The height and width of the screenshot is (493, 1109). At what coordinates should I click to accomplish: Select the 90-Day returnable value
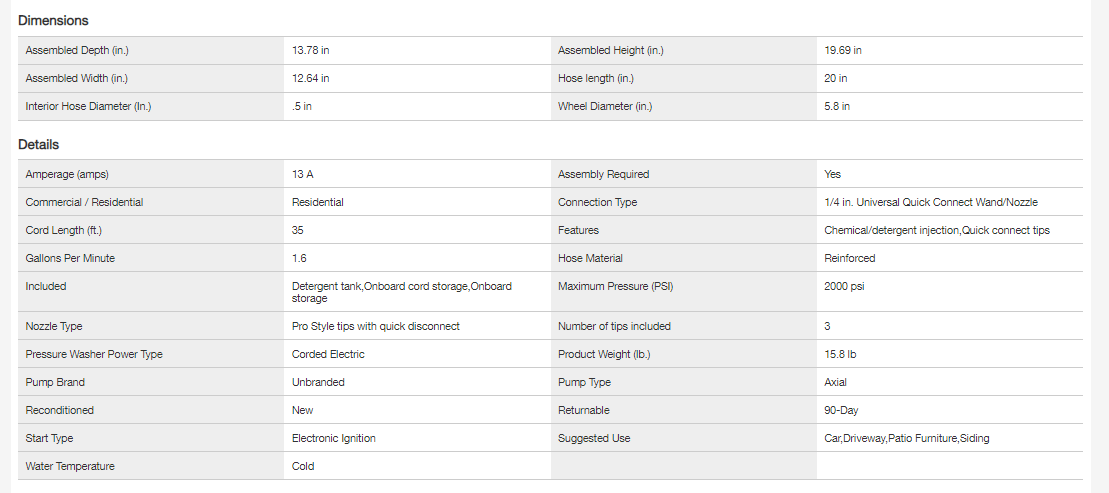[841, 410]
